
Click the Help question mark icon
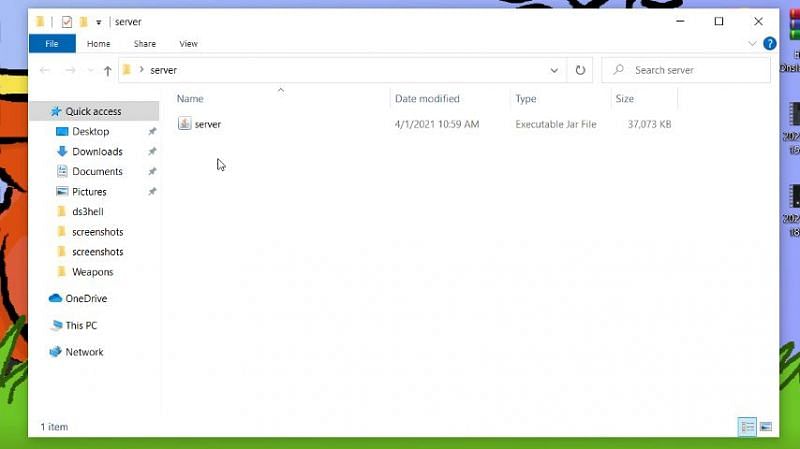[769, 44]
